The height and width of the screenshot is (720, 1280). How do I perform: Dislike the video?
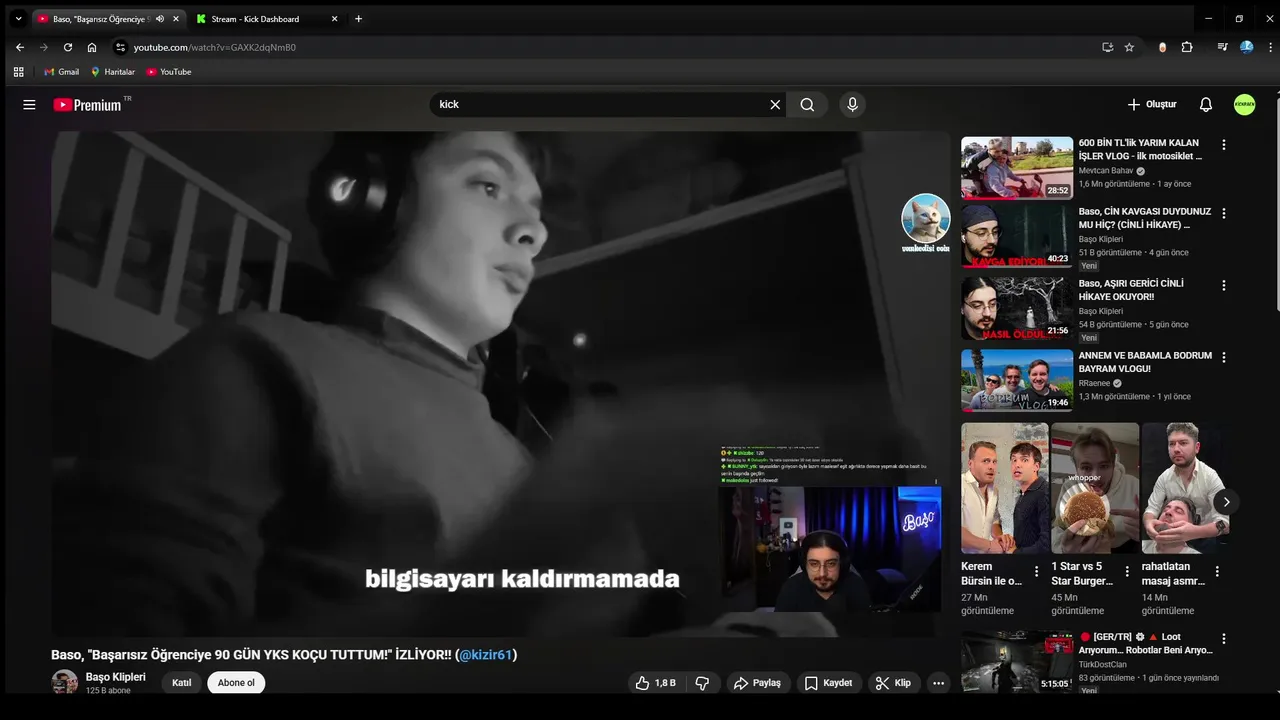coord(702,683)
